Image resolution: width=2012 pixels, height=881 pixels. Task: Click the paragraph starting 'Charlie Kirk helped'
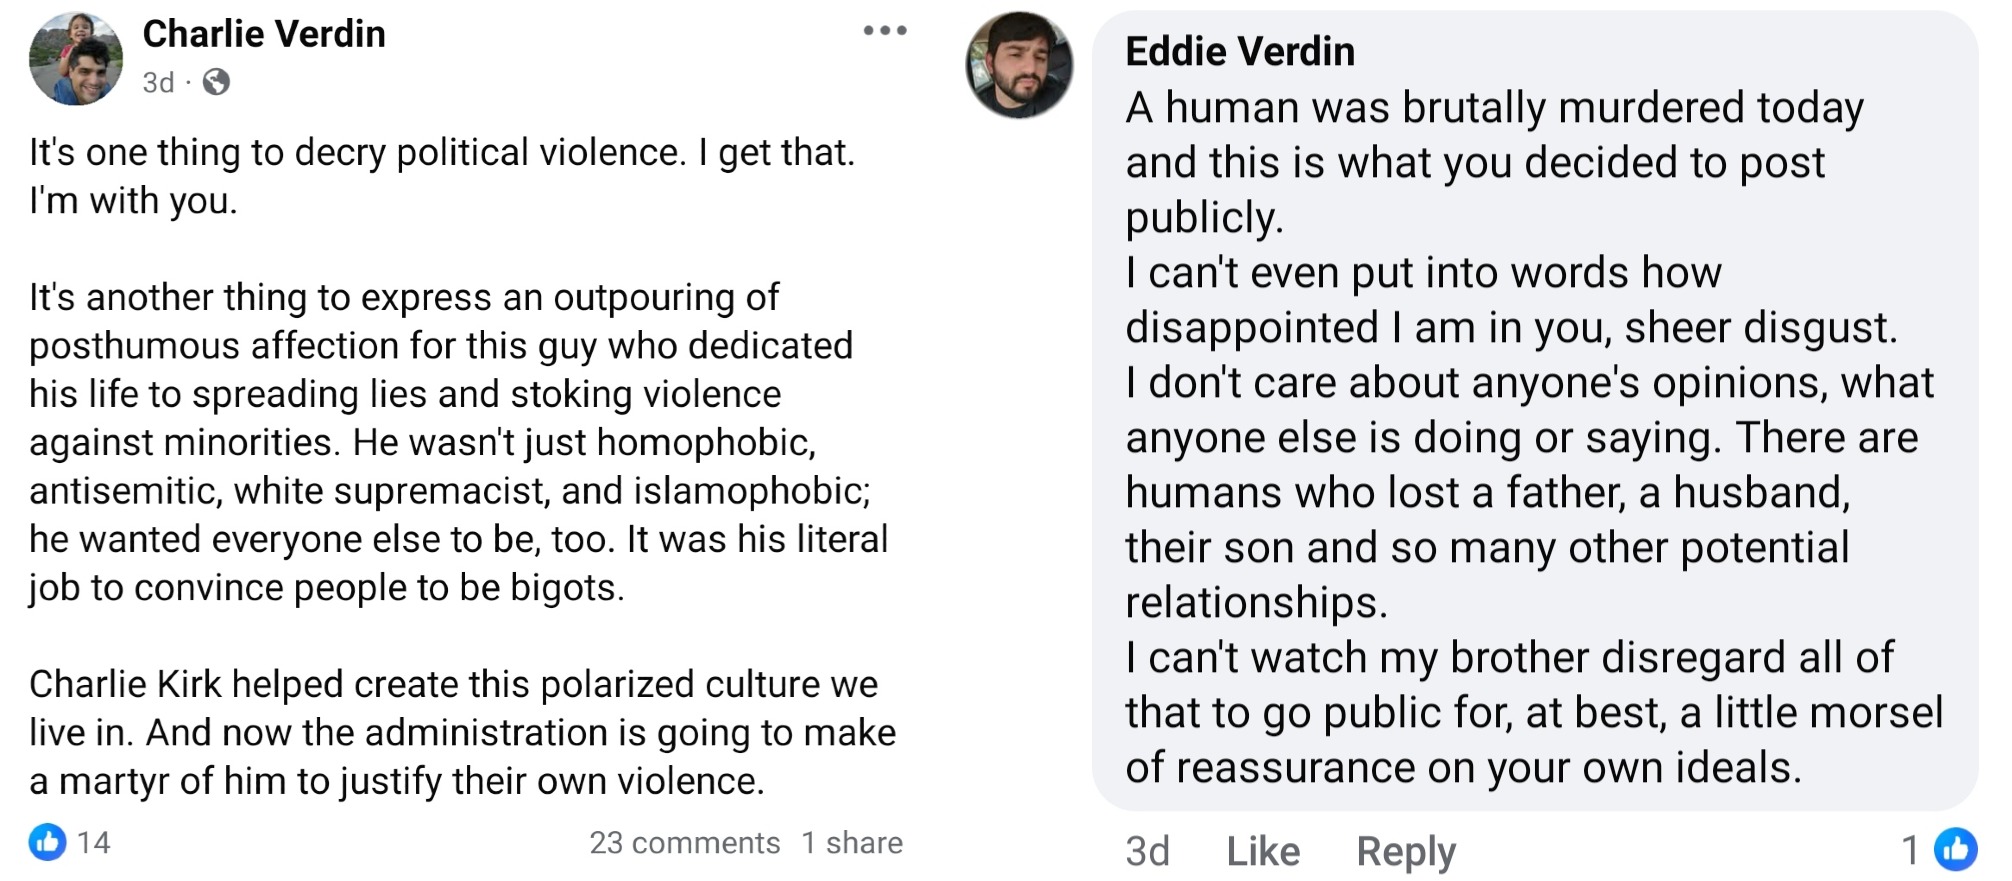point(460,732)
